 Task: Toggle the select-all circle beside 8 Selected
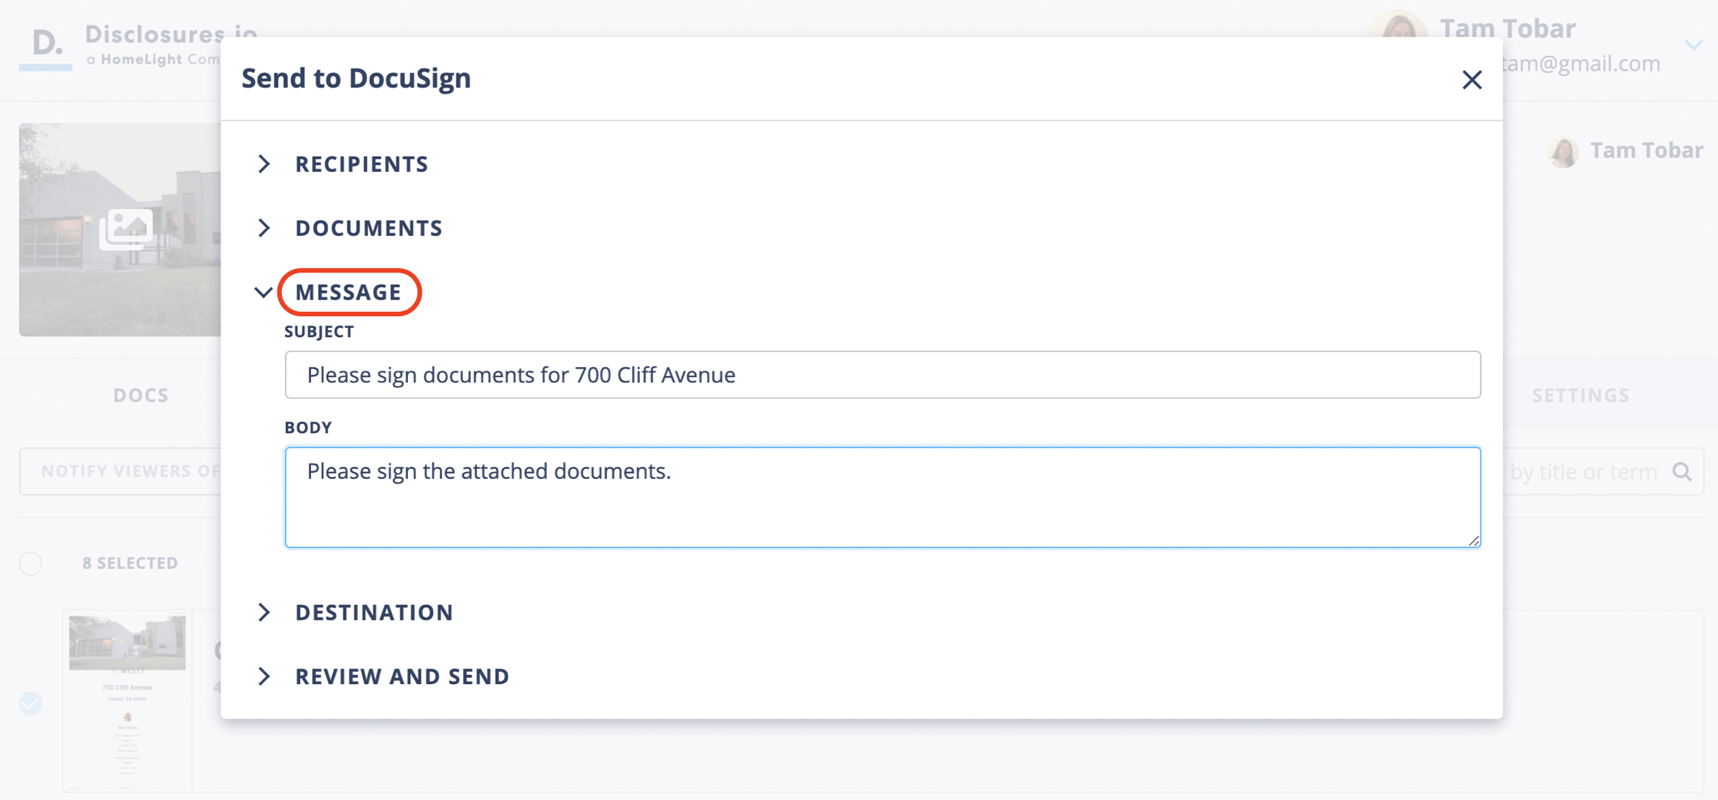(x=31, y=563)
